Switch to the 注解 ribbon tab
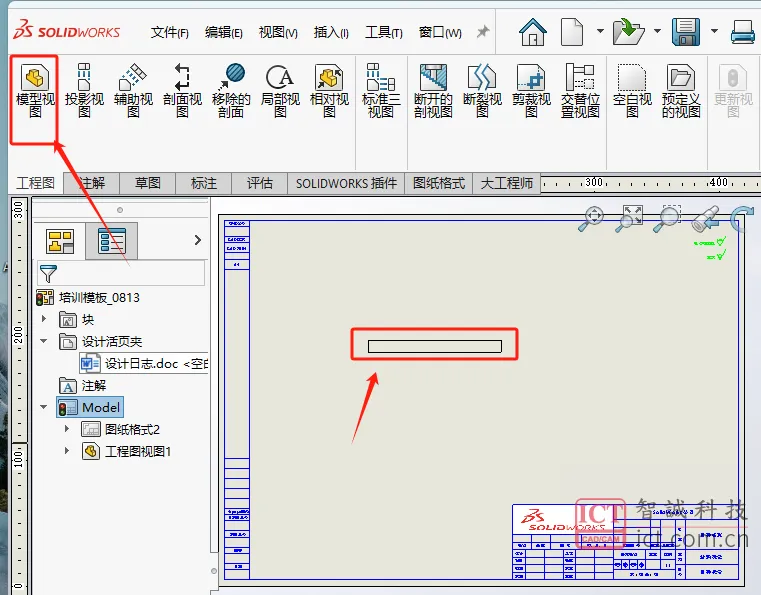The height and width of the screenshot is (595, 761). (x=91, y=183)
